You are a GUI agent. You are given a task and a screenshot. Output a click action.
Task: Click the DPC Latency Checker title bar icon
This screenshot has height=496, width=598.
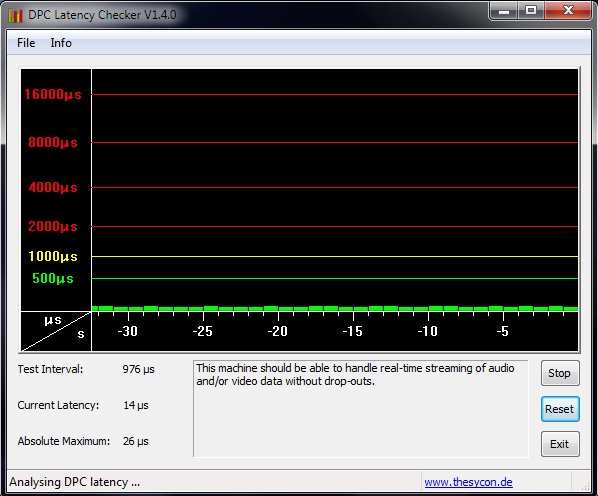16,15
